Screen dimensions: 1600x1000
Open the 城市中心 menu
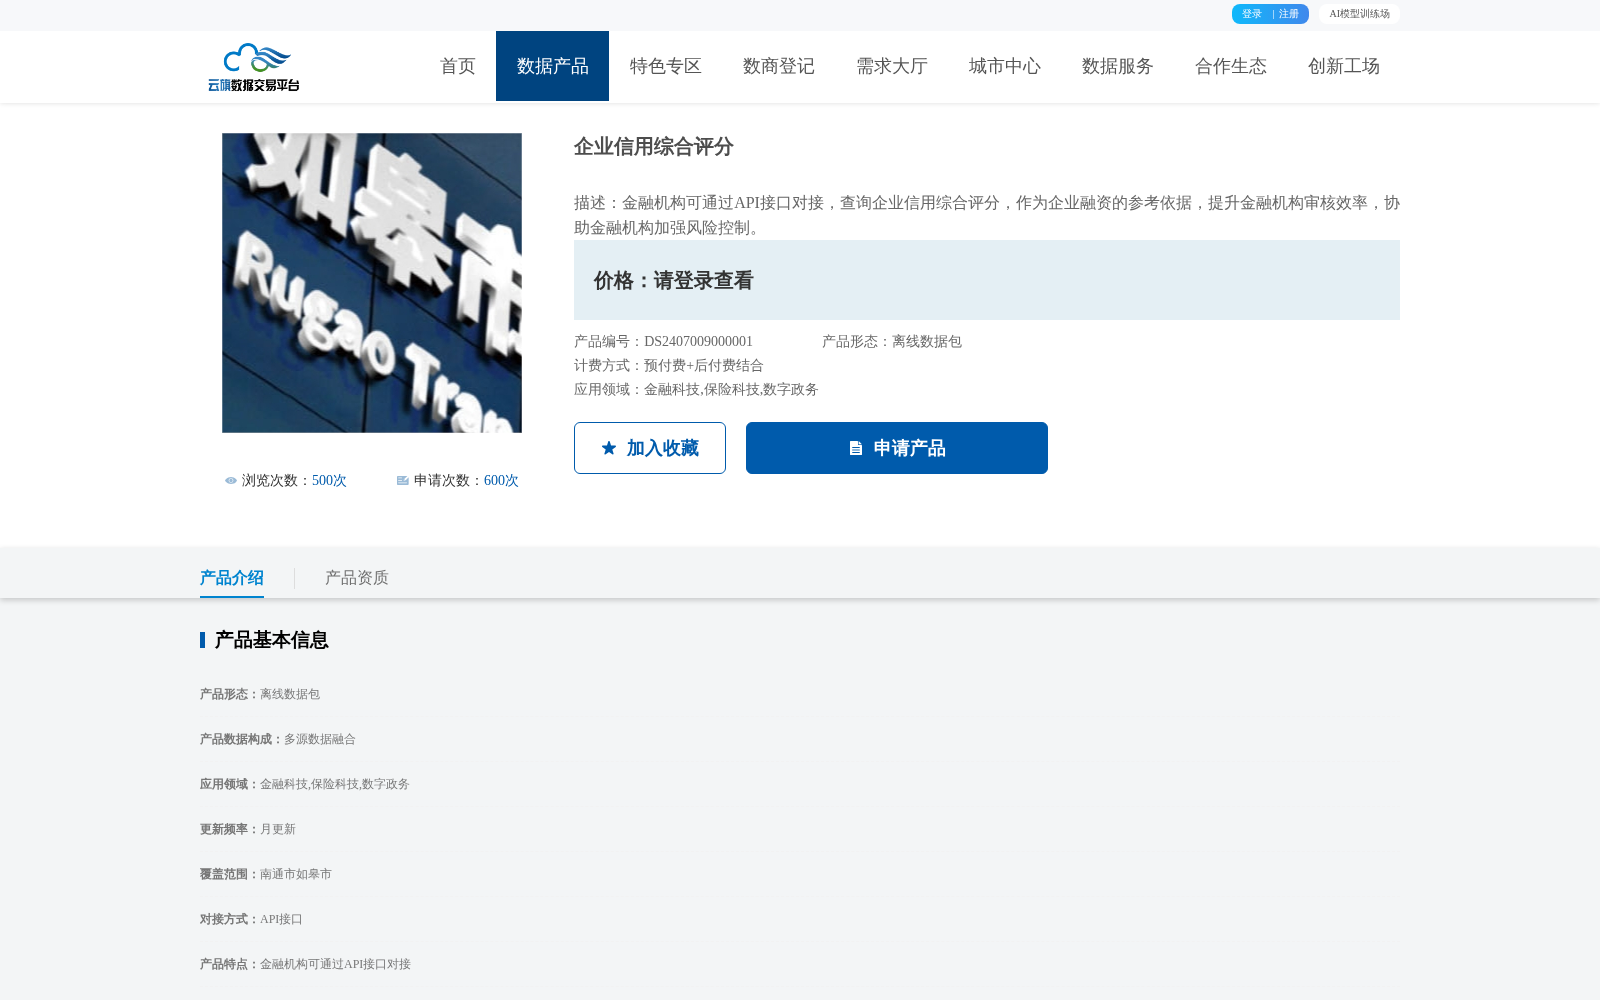click(1005, 66)
